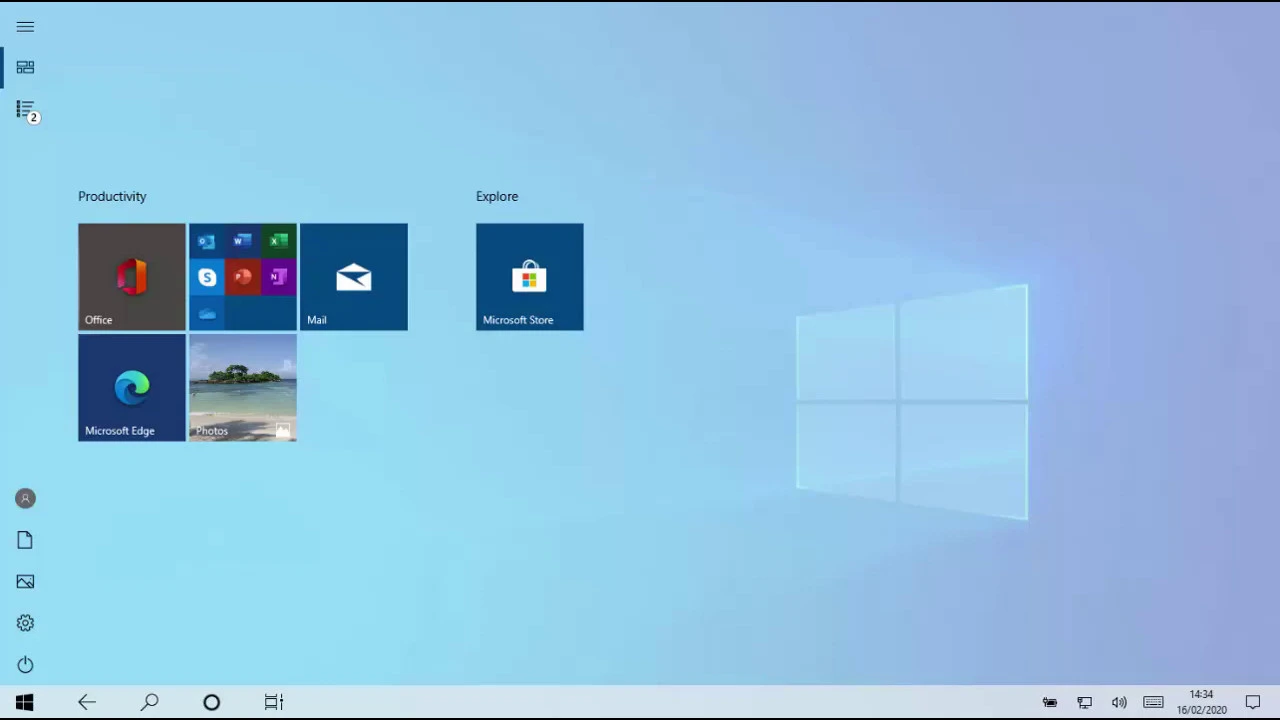Launch the Microsoft Edge tile
This screenshot has width=1280, height=720.
click(x=132, y=388)
